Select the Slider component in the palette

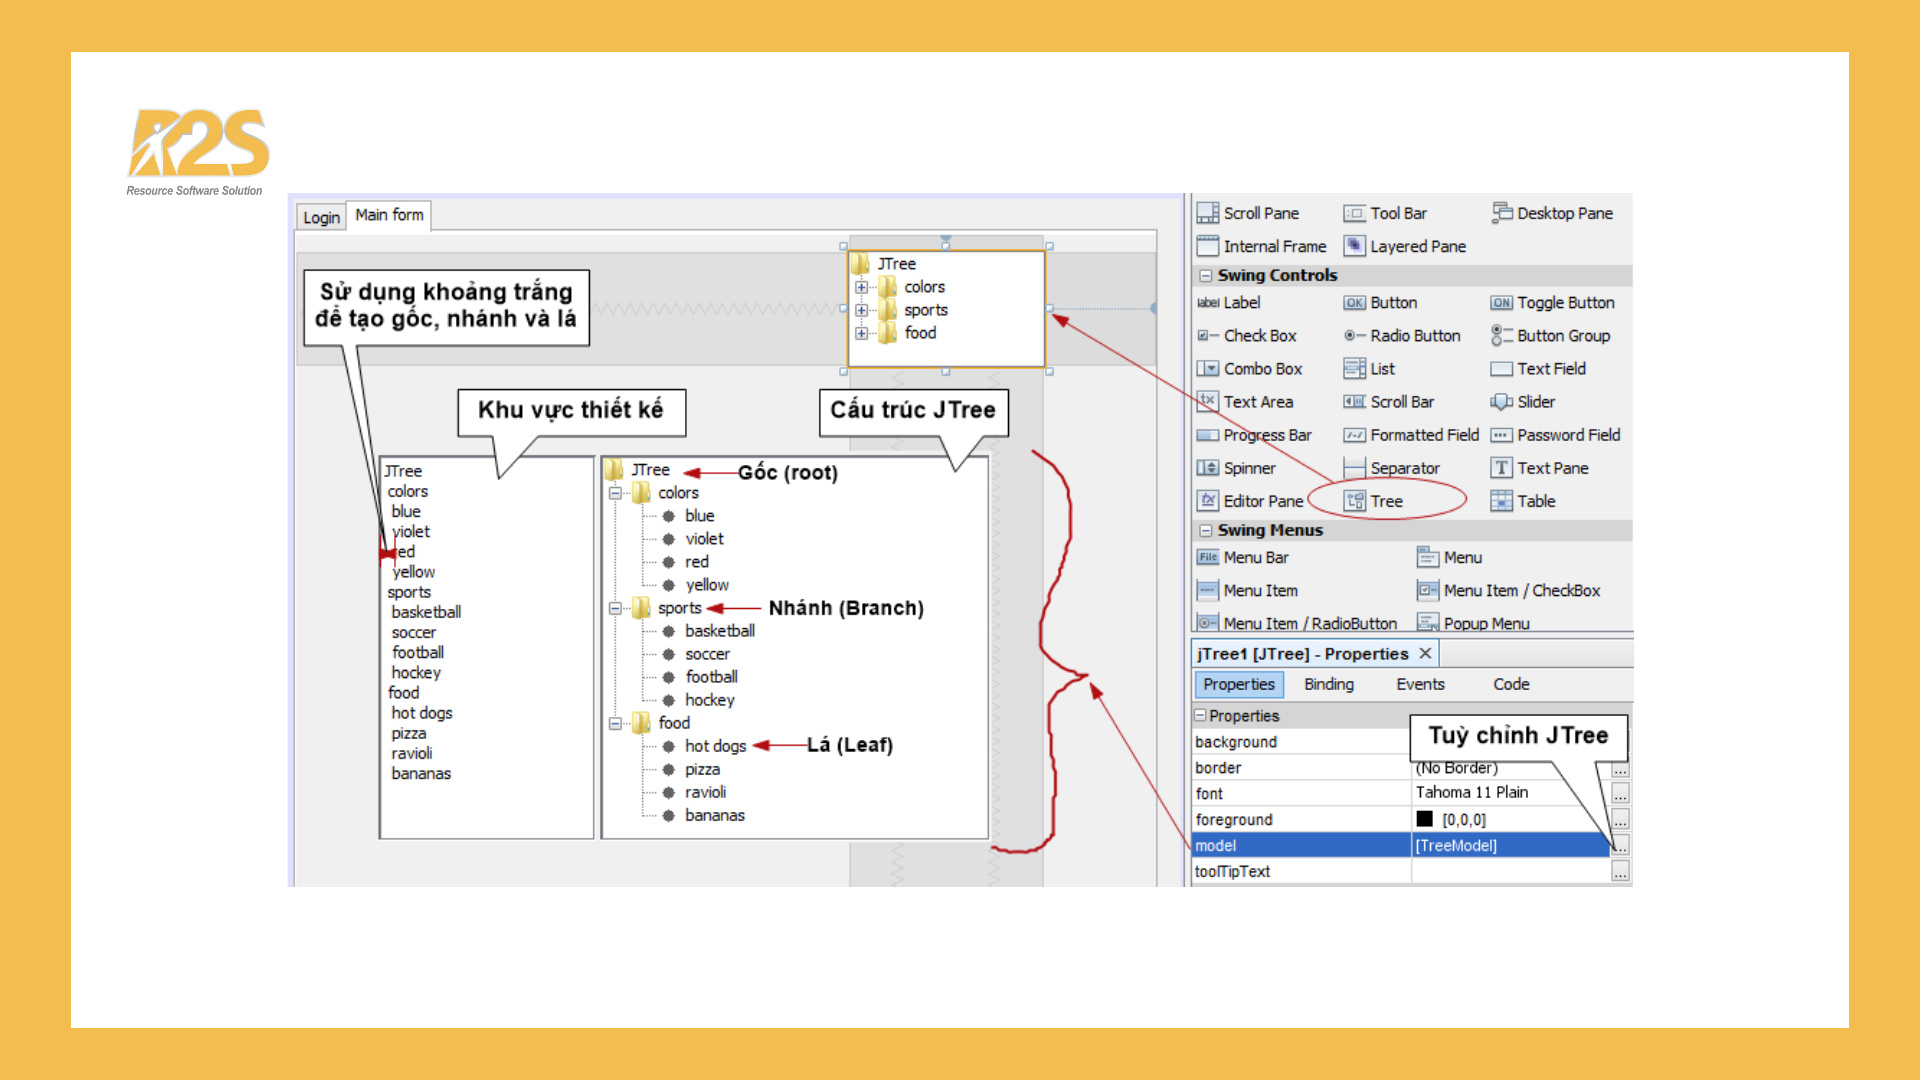pyautogui.click(x=1535, y=402)
